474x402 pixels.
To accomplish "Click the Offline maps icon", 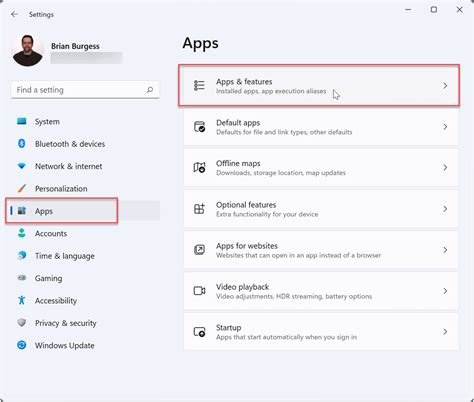I will (199, 167).
